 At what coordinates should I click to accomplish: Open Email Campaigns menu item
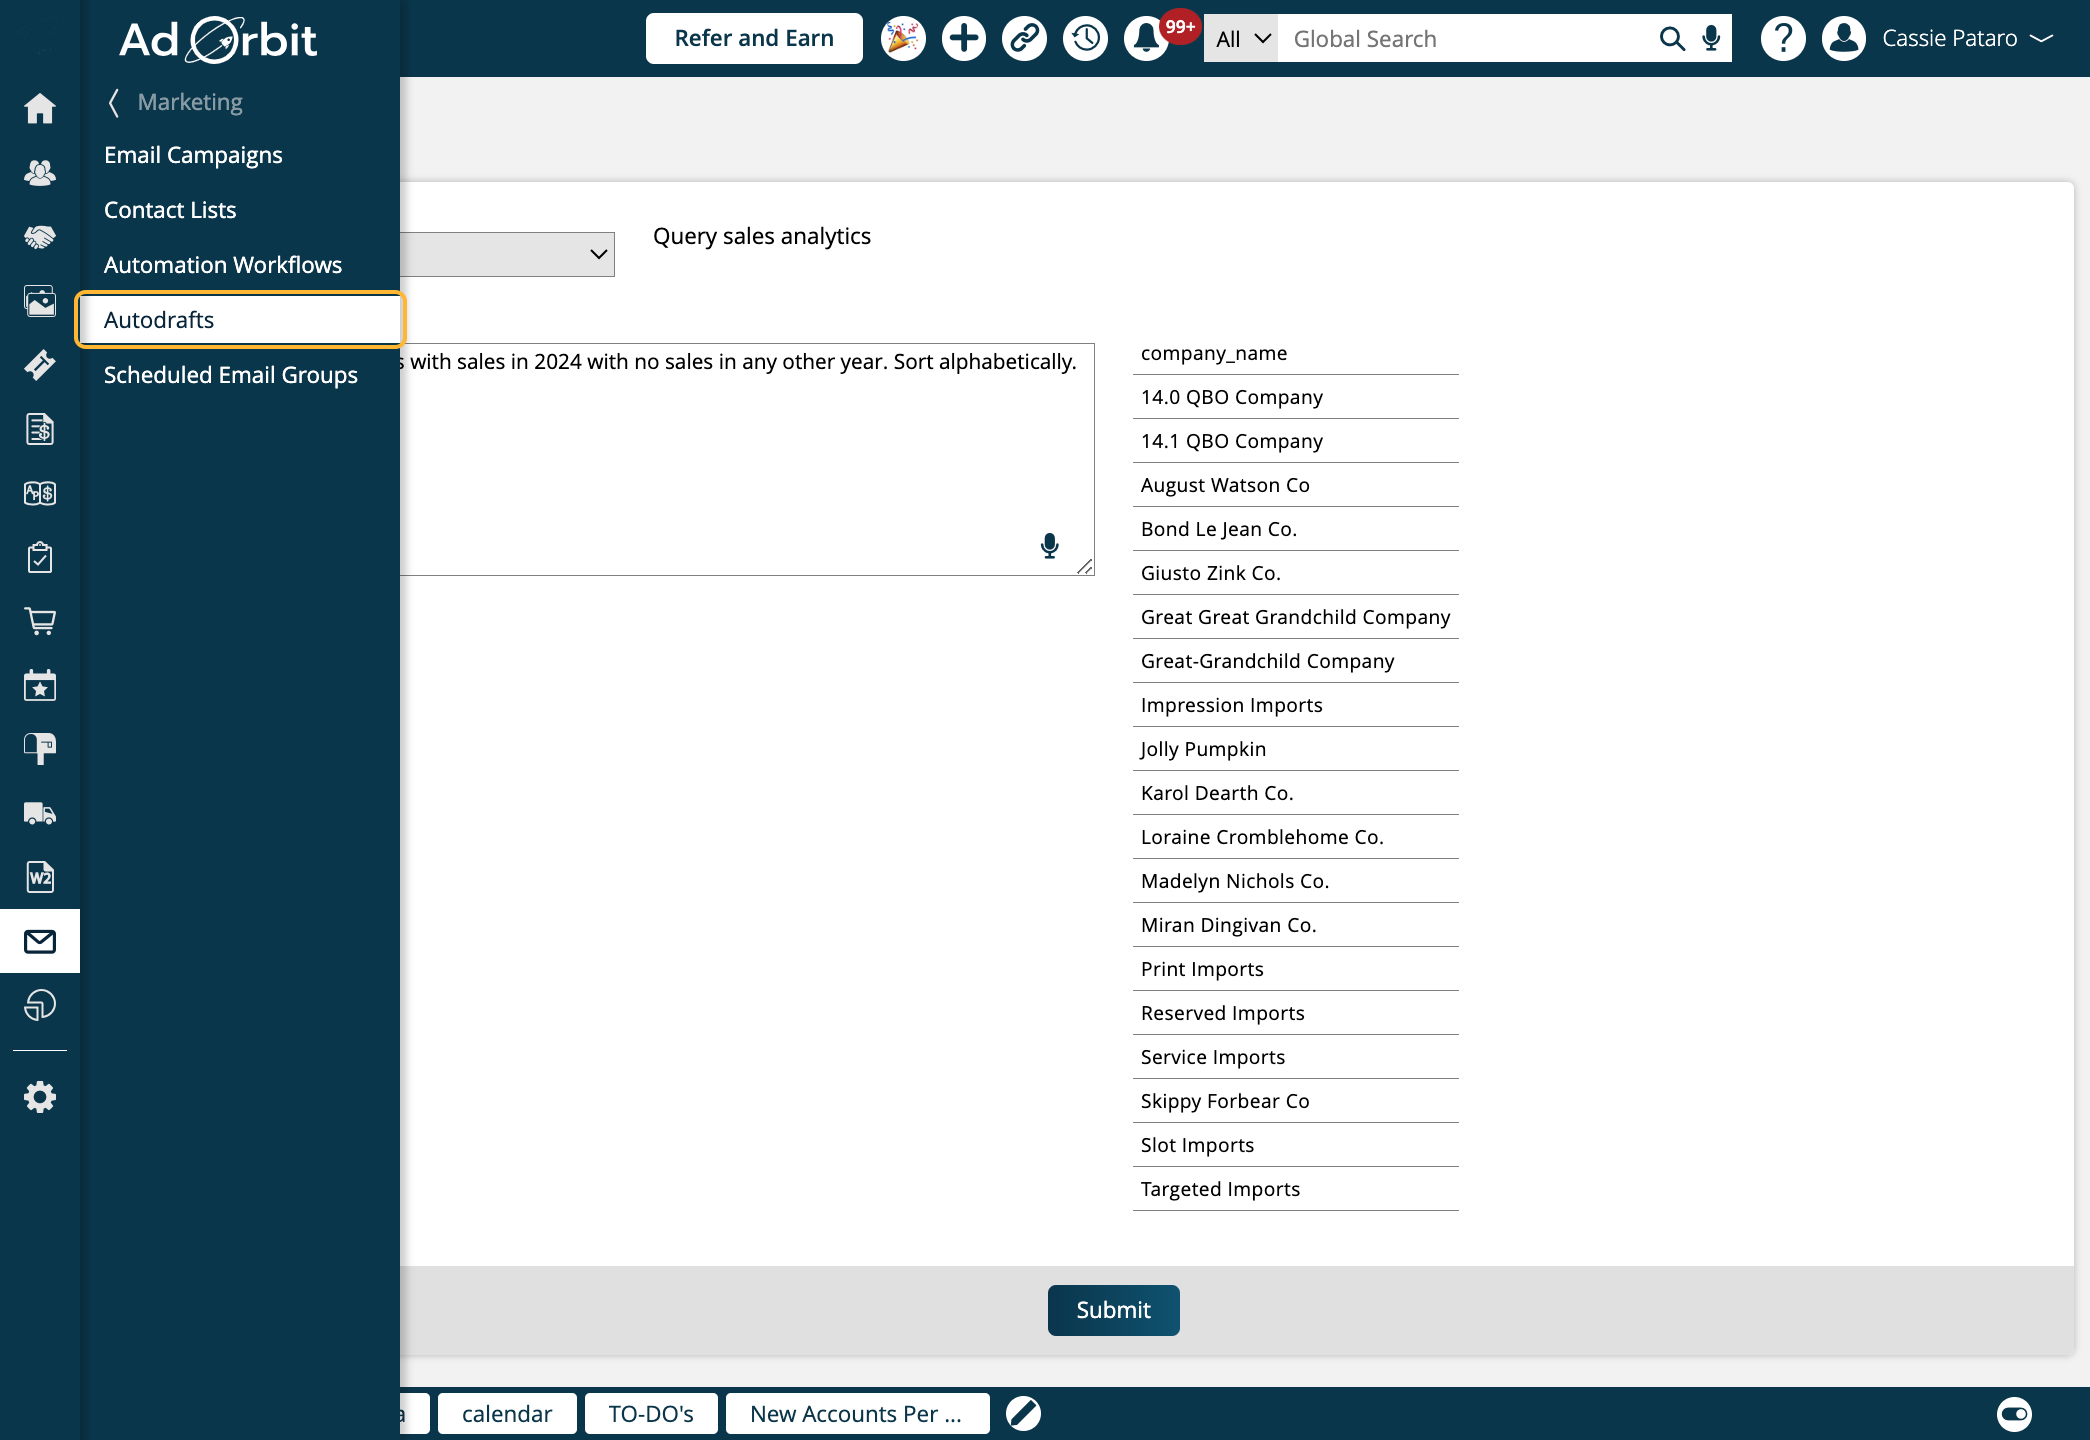(193, 155)
